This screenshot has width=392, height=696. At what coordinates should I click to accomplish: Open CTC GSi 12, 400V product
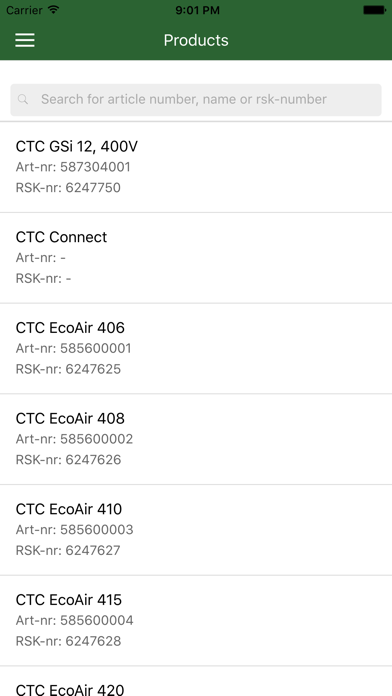point(196,167)
